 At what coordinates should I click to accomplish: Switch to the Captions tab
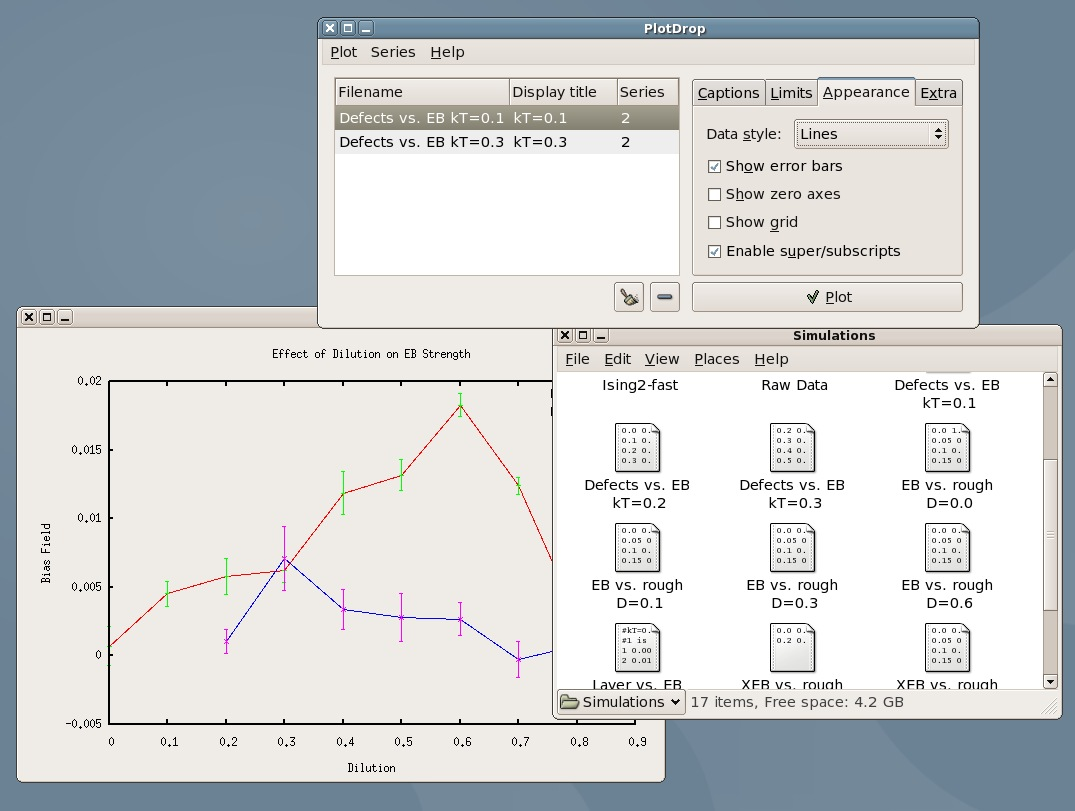tap(728, 93)
